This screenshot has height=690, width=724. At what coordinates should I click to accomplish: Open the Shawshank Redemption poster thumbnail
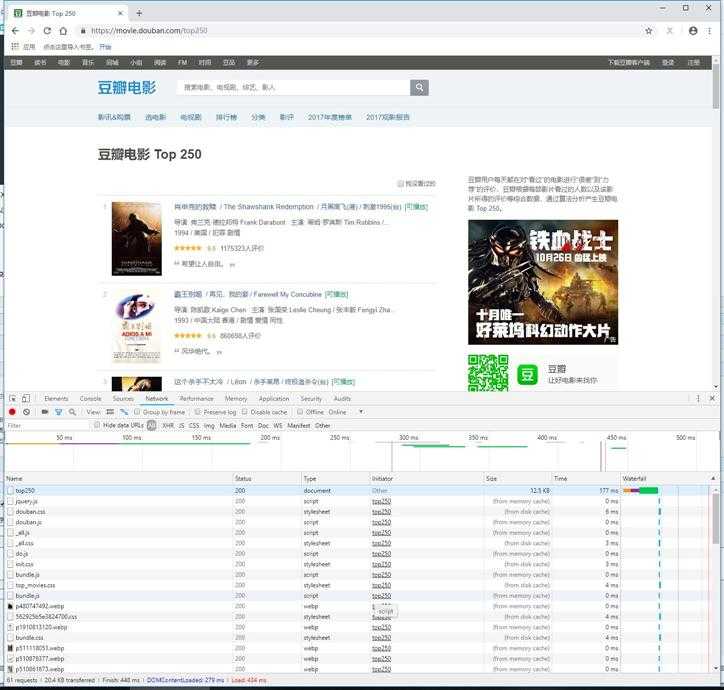137,239
